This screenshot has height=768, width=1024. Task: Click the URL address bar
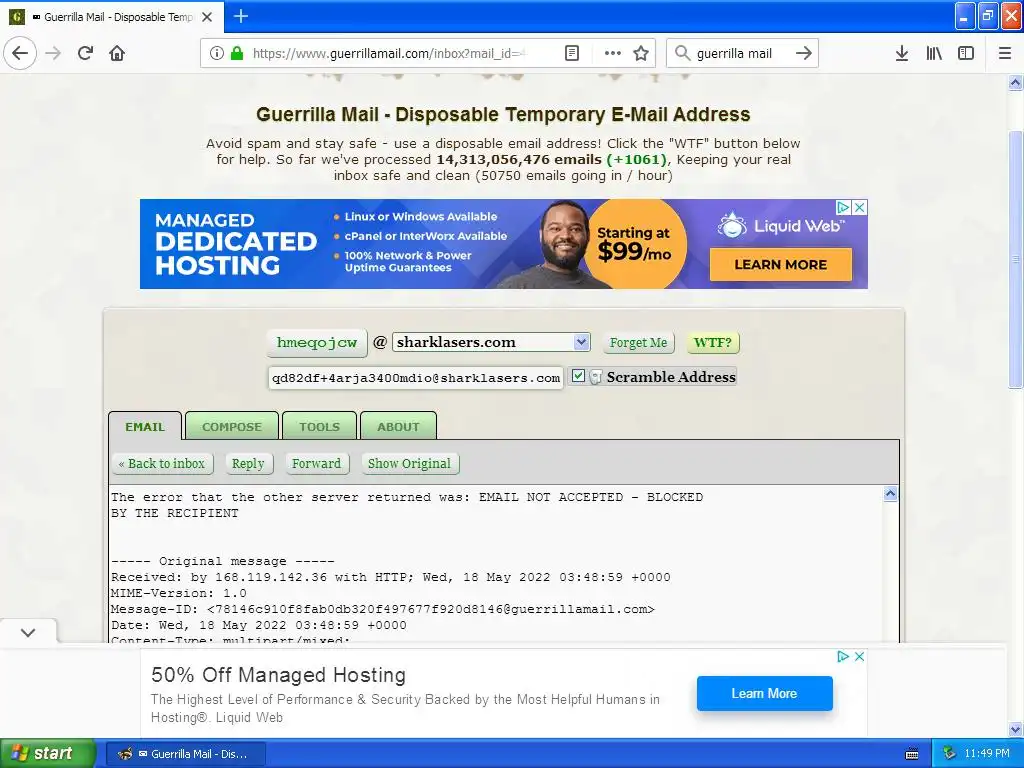click(389, 54)
